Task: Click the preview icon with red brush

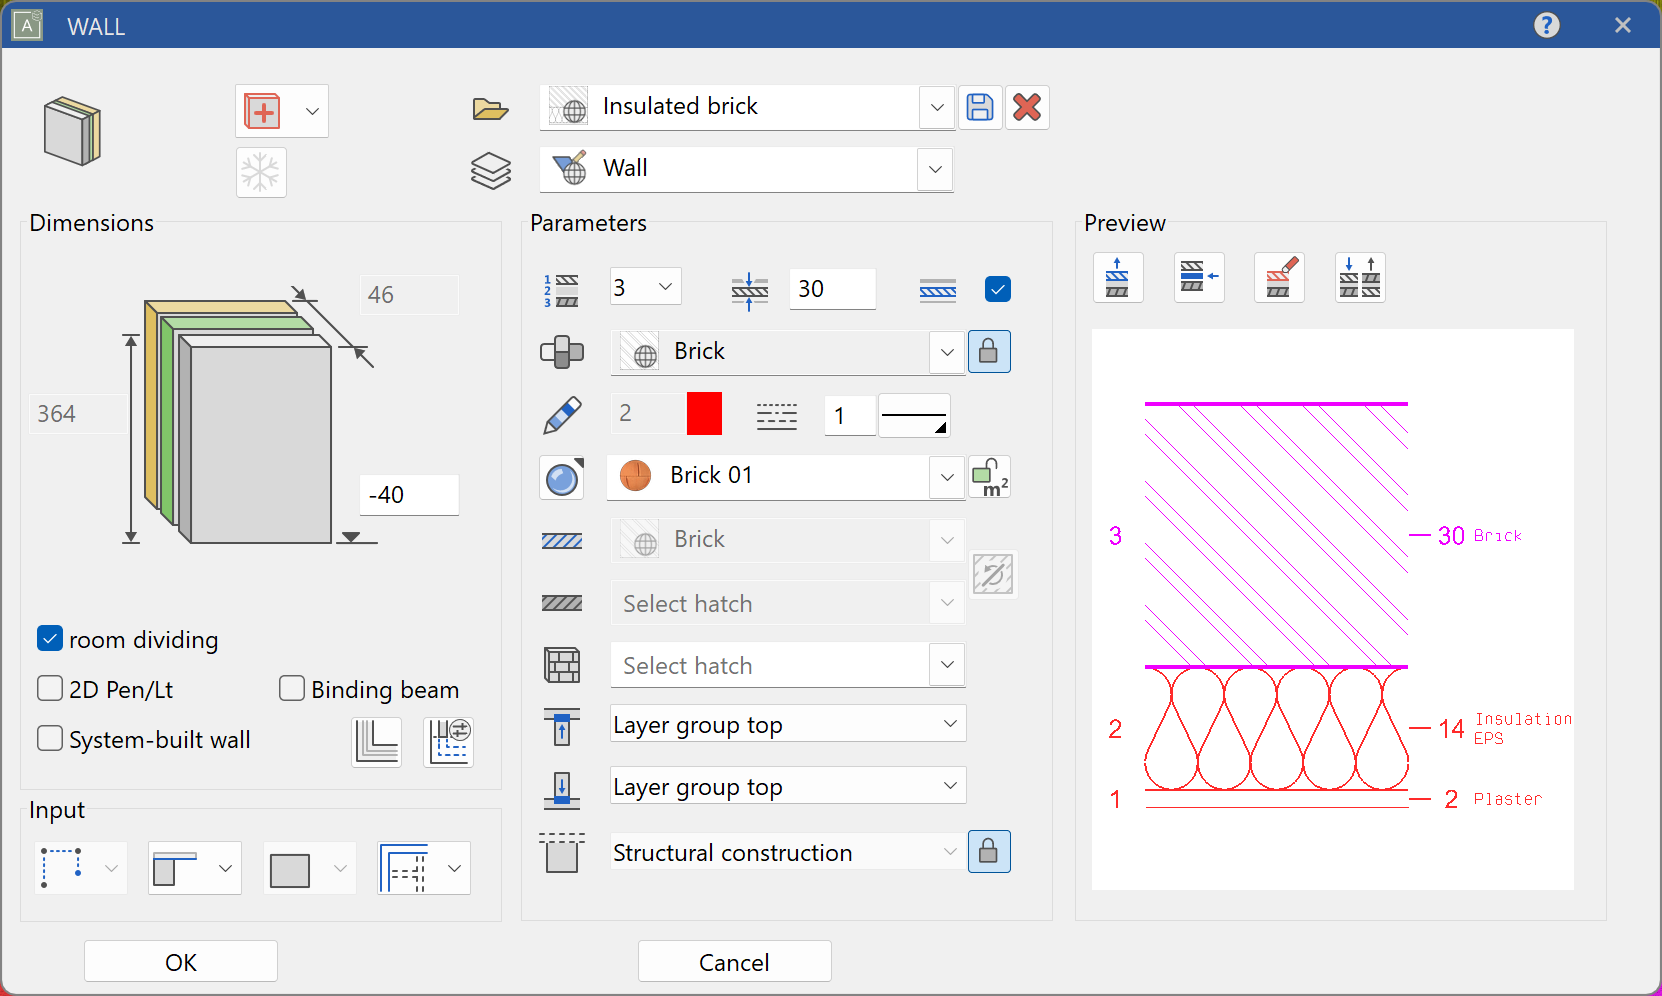Action: tap(1280, 277)
